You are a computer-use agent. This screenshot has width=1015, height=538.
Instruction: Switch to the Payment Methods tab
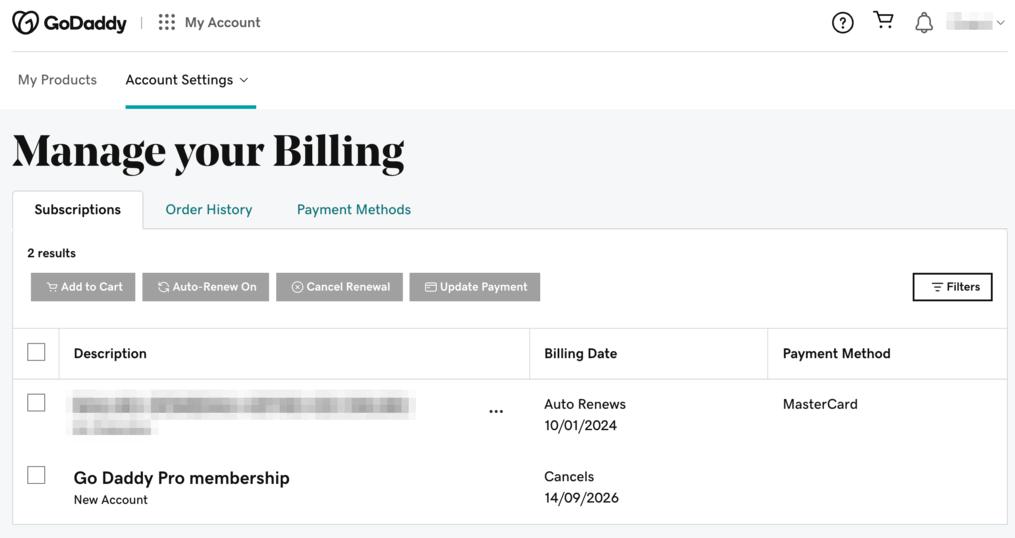pos(353,210)
